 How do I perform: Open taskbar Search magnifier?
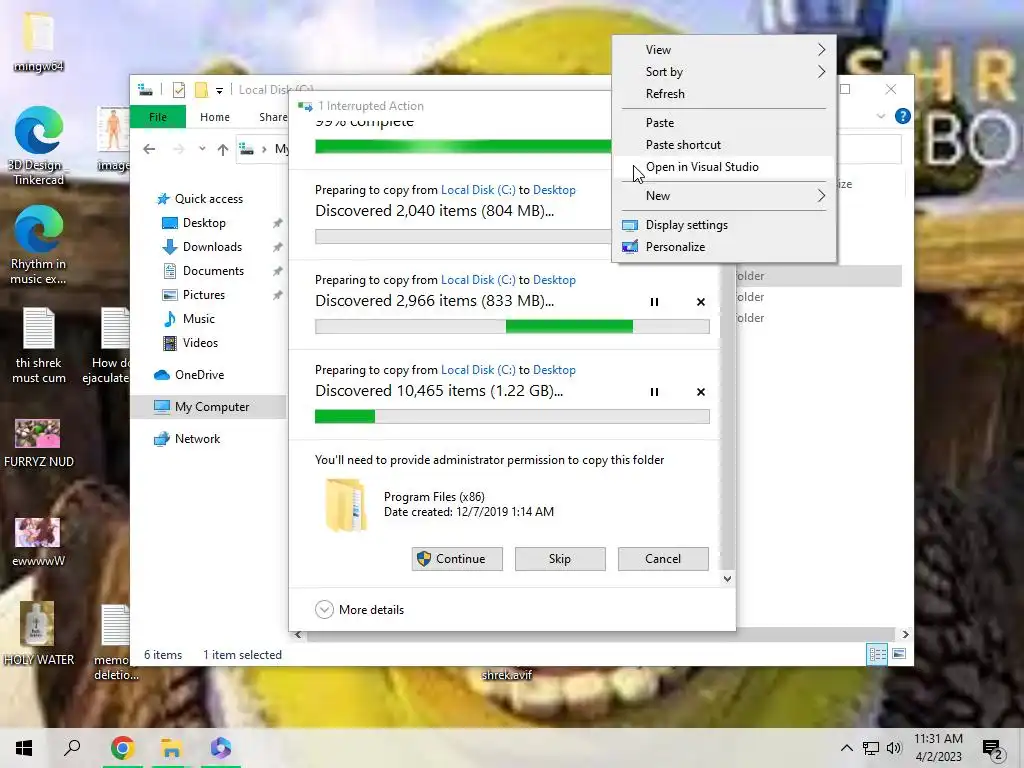coord(72,748)
